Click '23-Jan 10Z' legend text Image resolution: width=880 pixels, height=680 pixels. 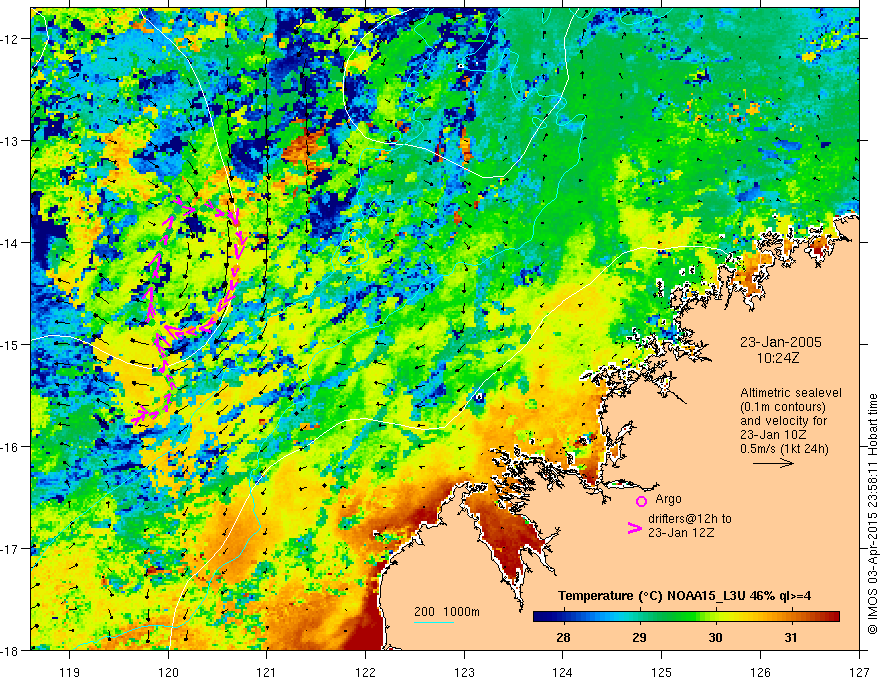coord(774,435)
